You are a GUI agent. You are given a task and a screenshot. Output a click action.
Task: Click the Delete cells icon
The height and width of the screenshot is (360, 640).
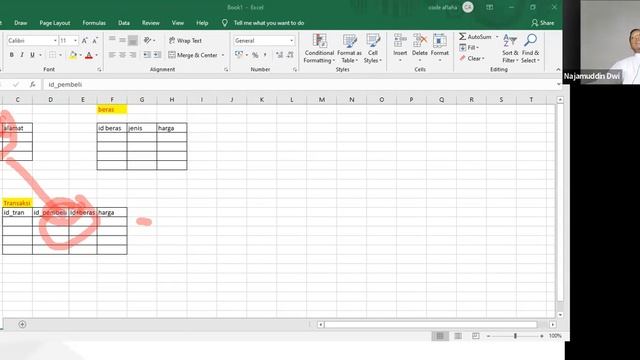[420, 41]
